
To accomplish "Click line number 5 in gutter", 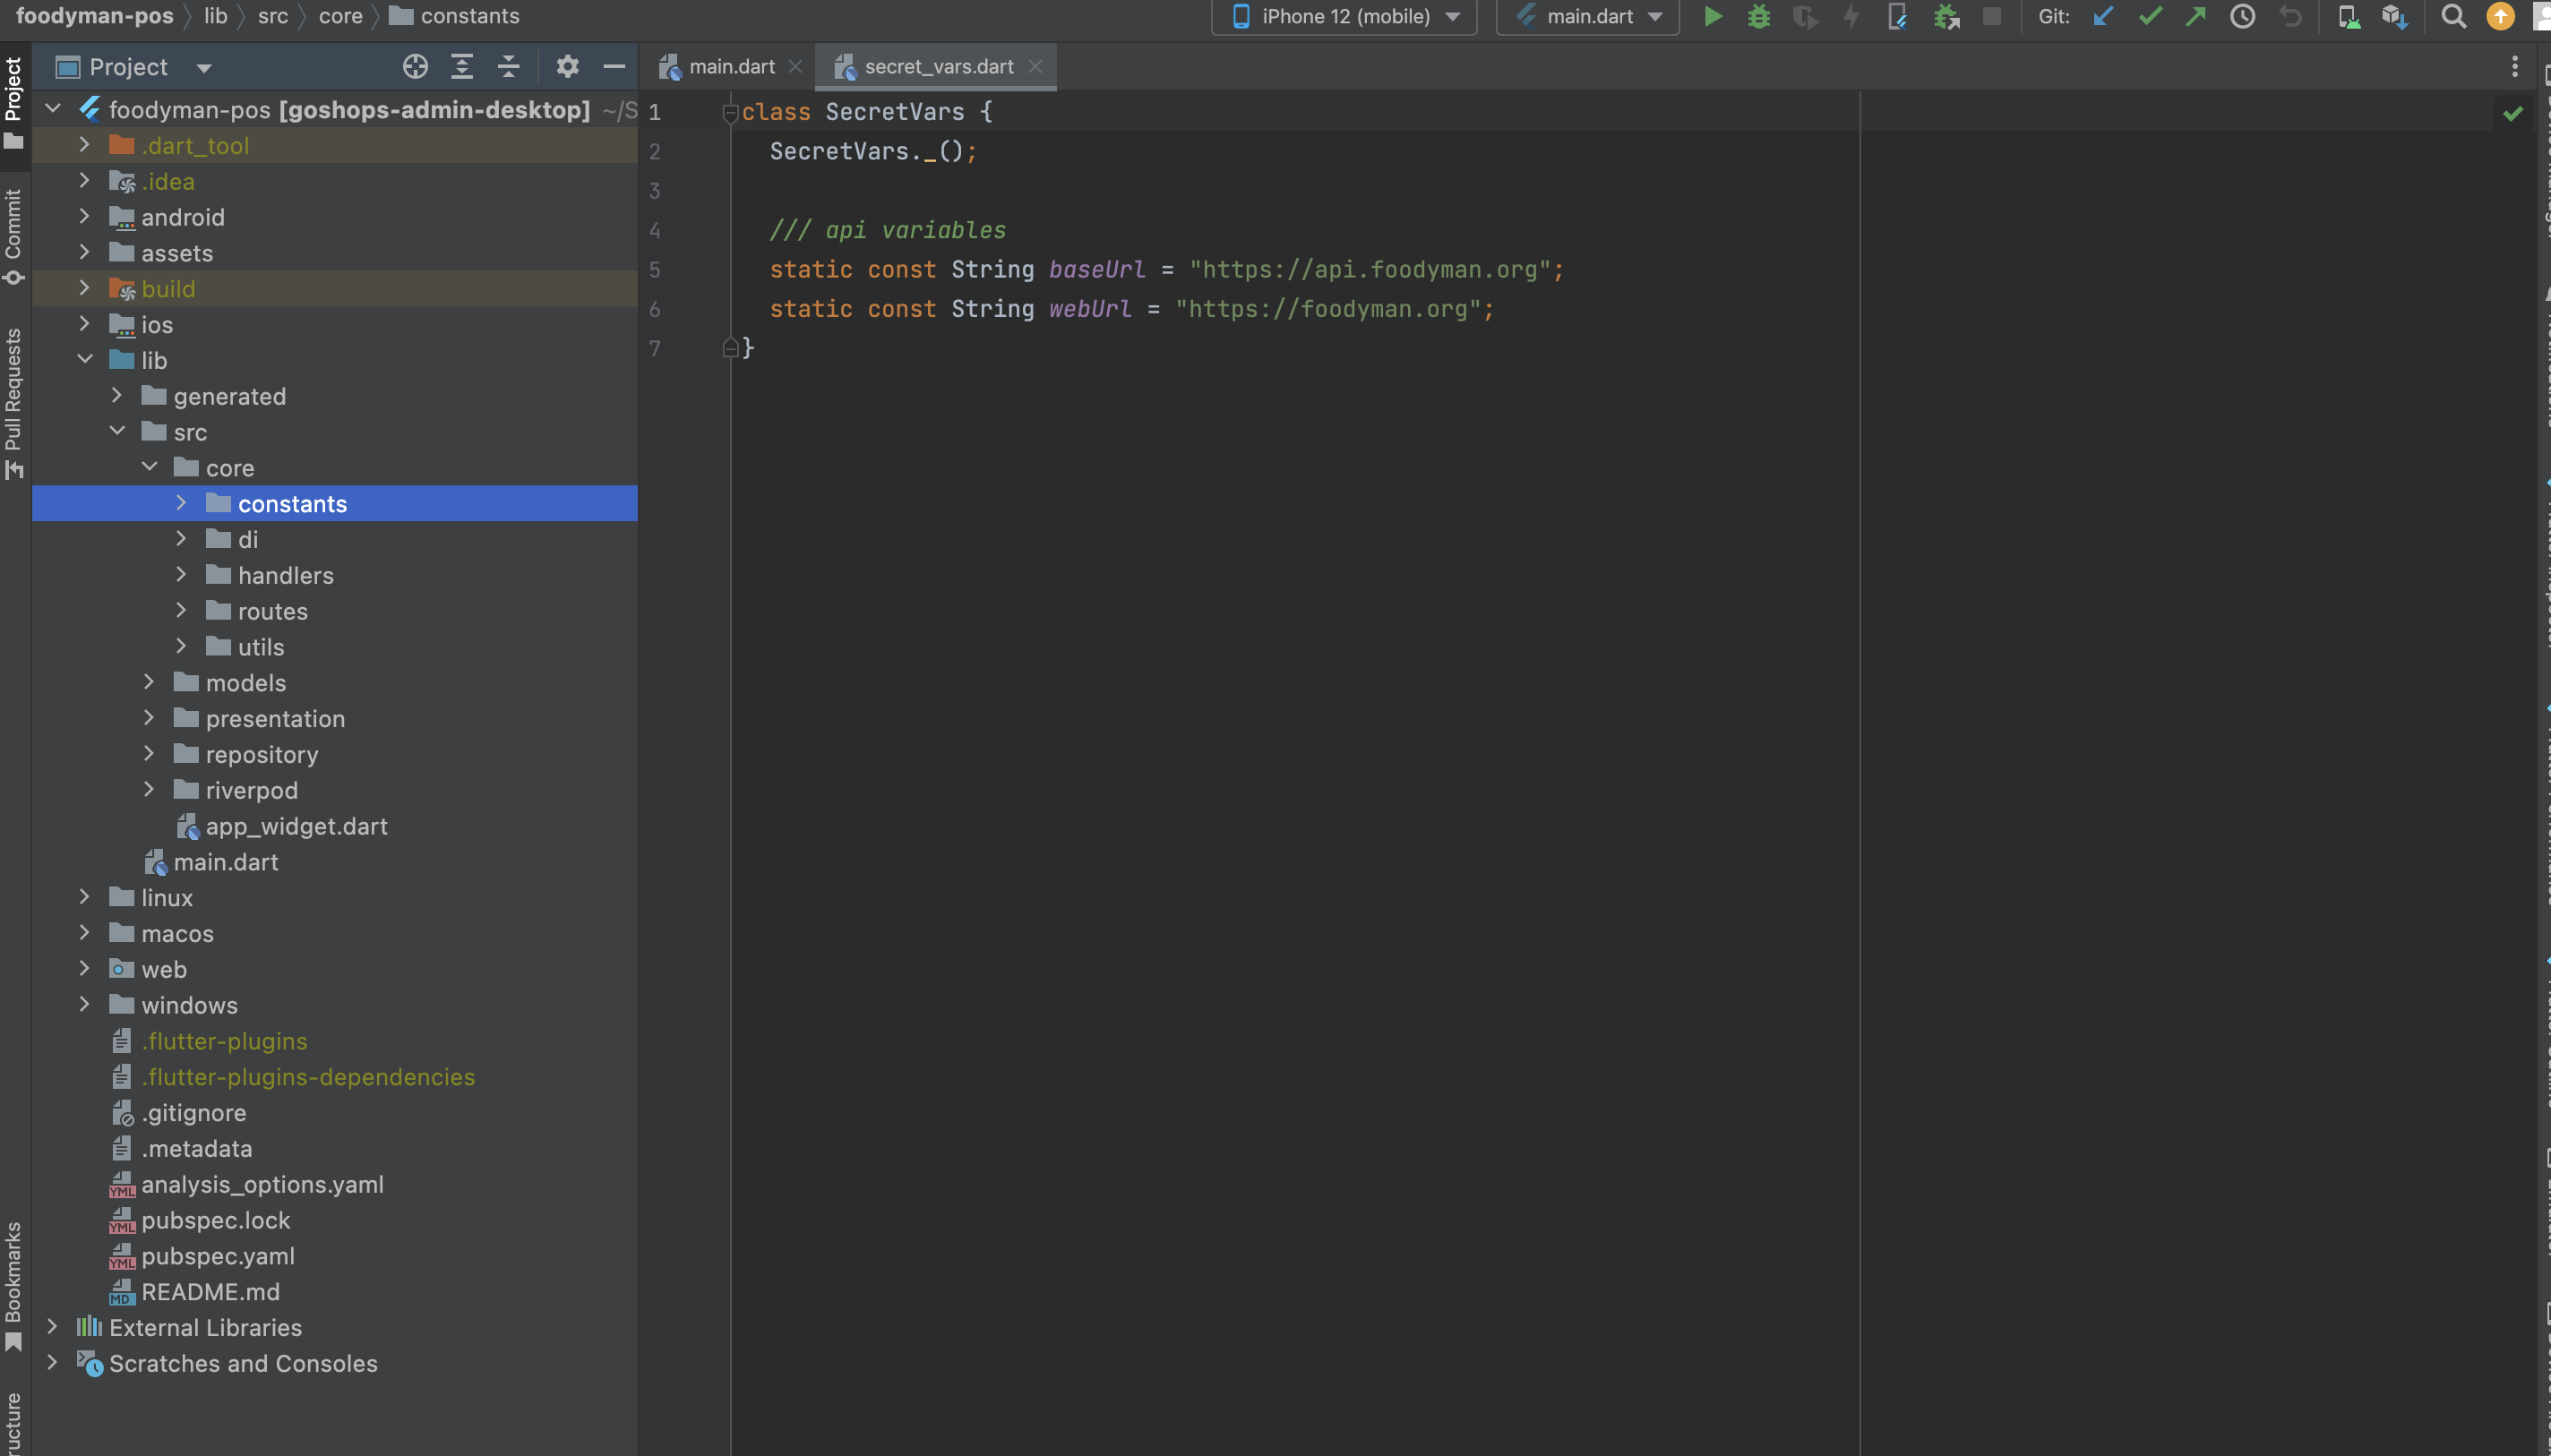I will (x=655, y=270).
